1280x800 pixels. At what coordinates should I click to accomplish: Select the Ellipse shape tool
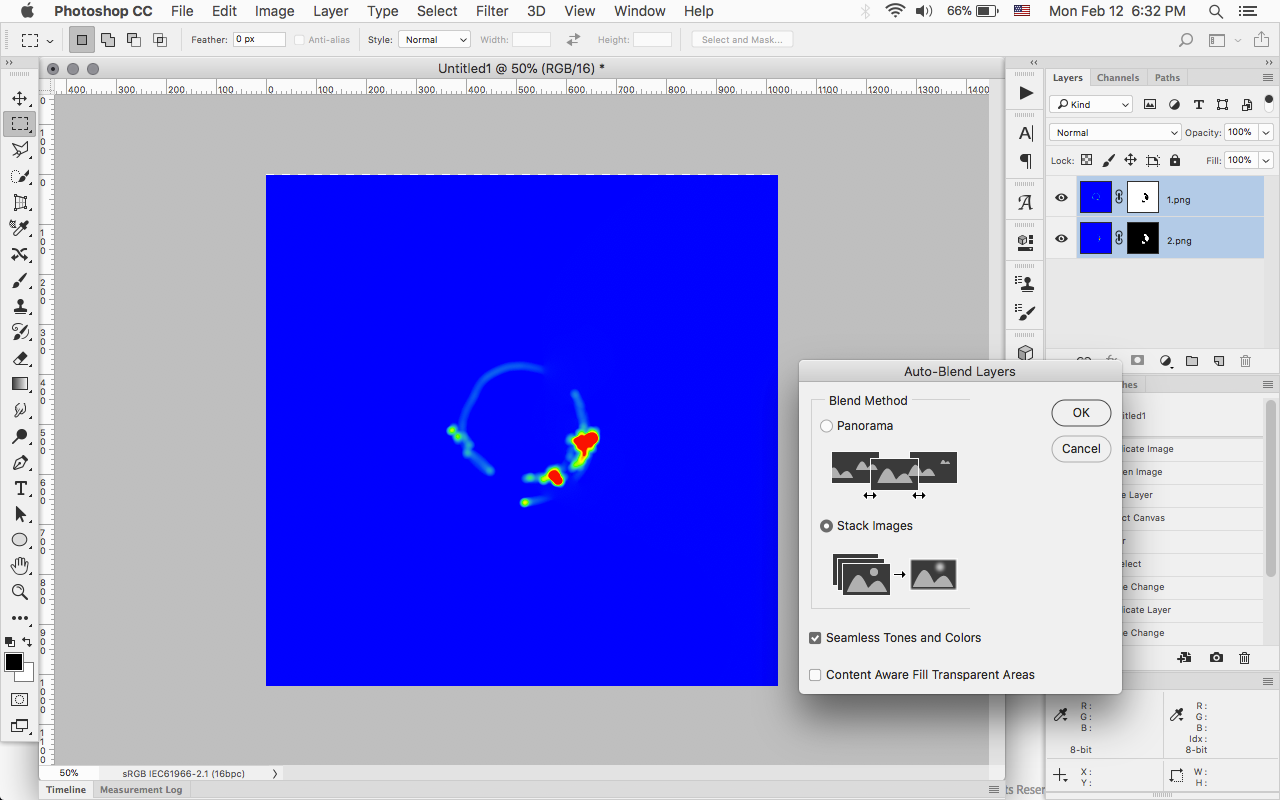point(19,540)
